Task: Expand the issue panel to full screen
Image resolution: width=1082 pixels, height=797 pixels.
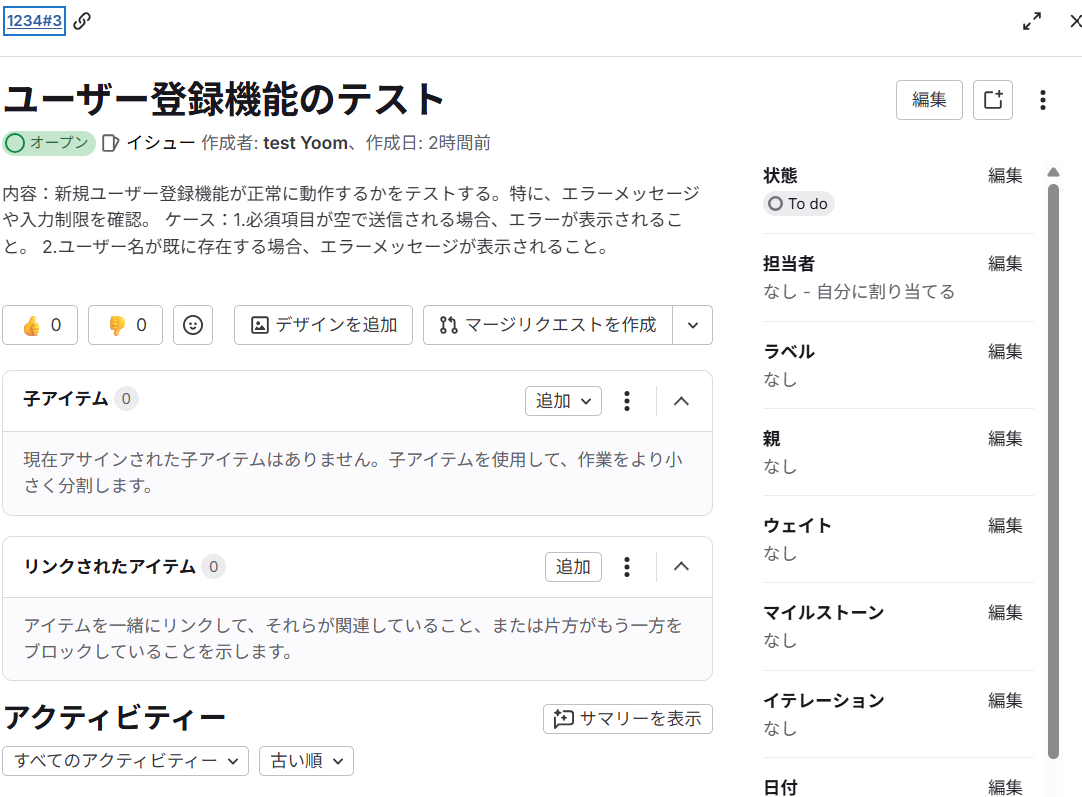Action: coord(1032,21)
